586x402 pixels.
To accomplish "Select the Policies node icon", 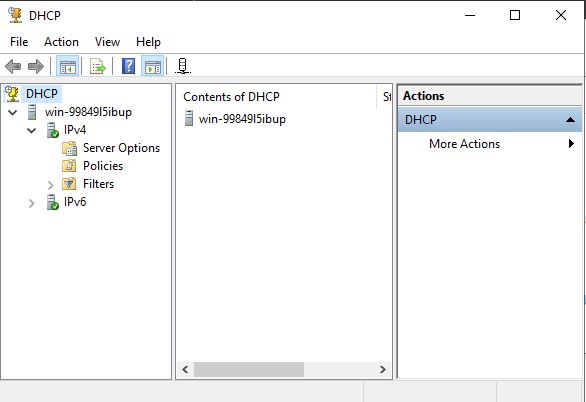I will tap(69, 166).
